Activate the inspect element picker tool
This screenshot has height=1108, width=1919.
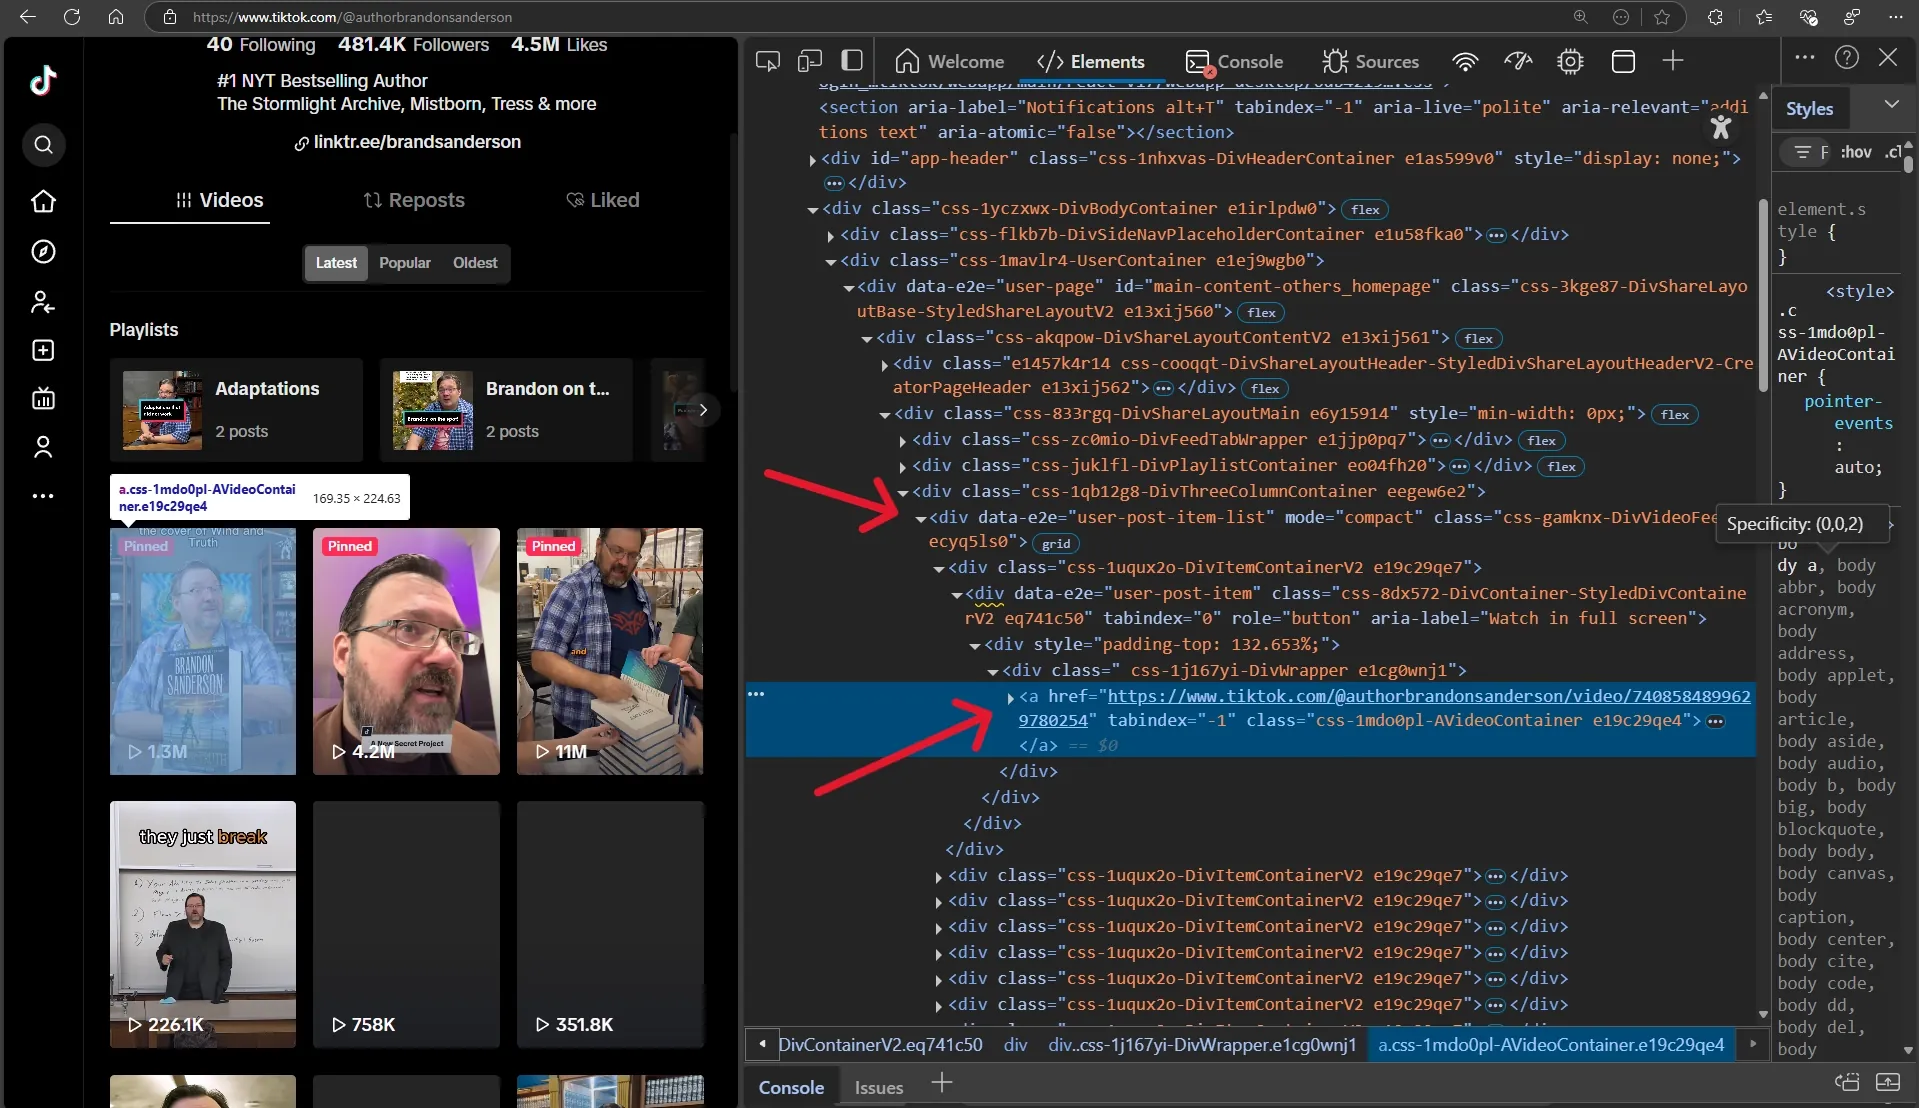[x=767, y=62]
